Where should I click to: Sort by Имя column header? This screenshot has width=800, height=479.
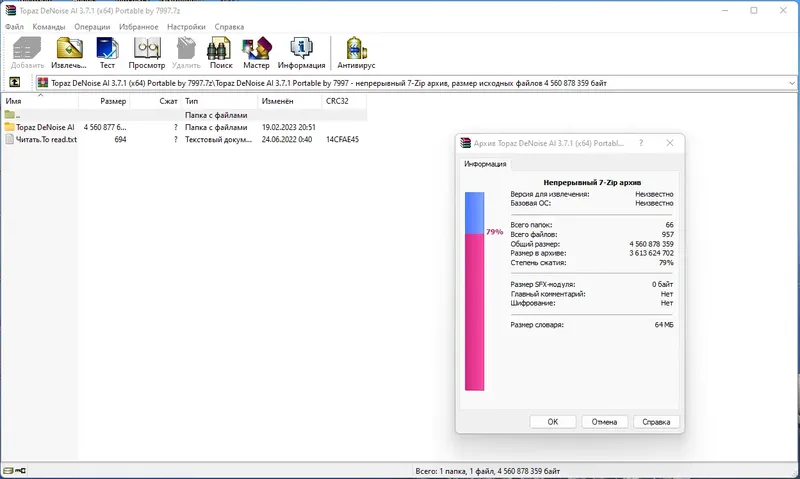tap(40, 101)
